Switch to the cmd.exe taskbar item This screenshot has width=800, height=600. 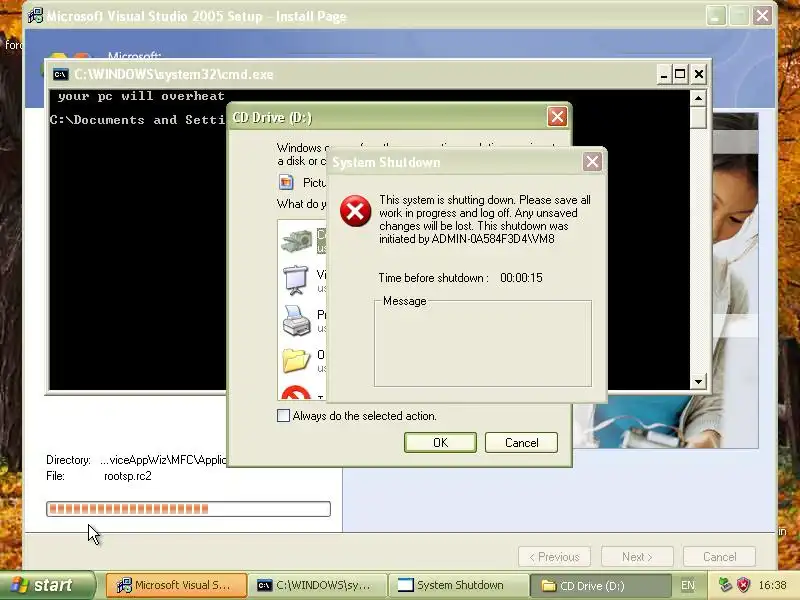tap(317, 585)
